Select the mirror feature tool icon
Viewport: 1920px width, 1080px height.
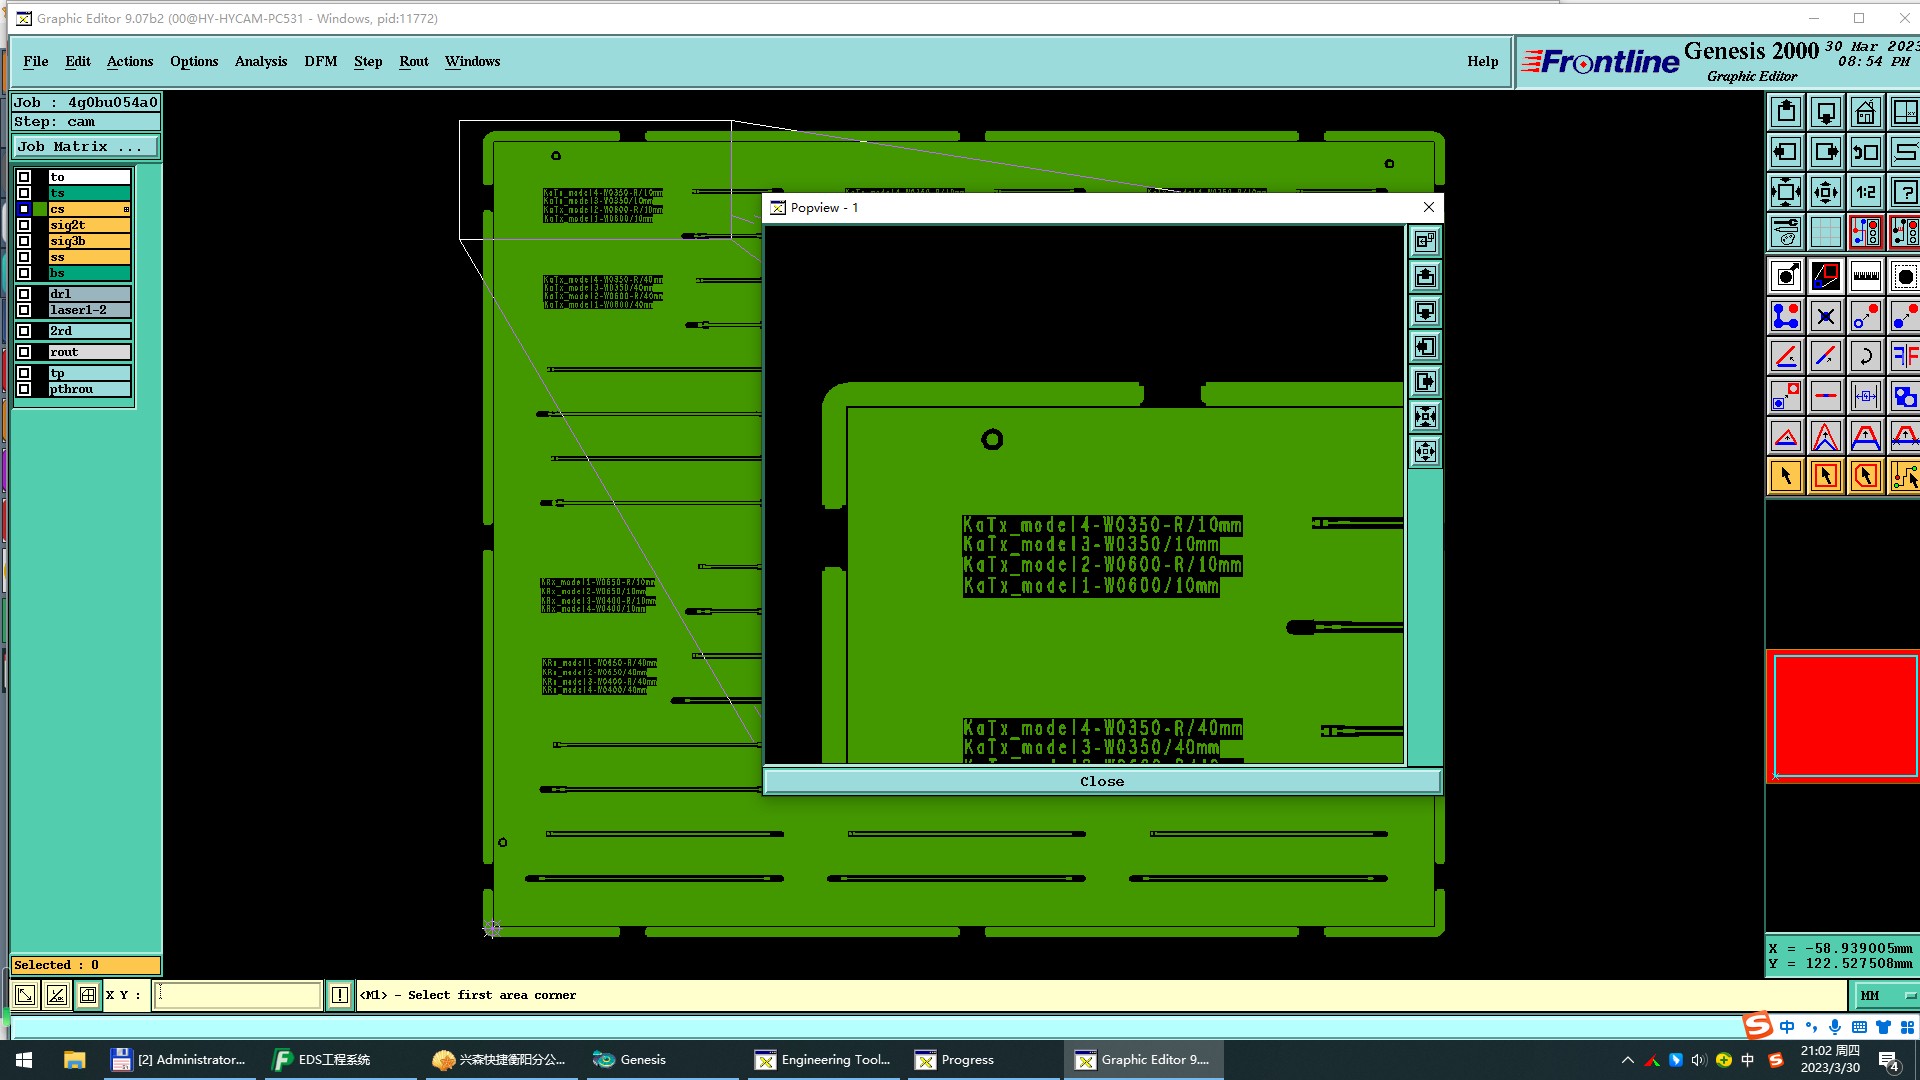click(1905, 356)
